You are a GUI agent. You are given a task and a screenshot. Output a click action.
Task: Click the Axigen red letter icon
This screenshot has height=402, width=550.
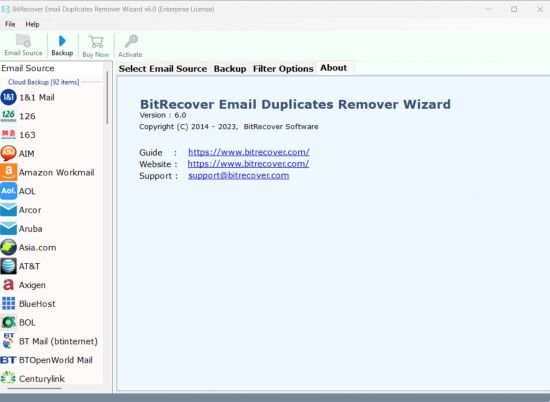pyautogui.click(x=8, y=285)
